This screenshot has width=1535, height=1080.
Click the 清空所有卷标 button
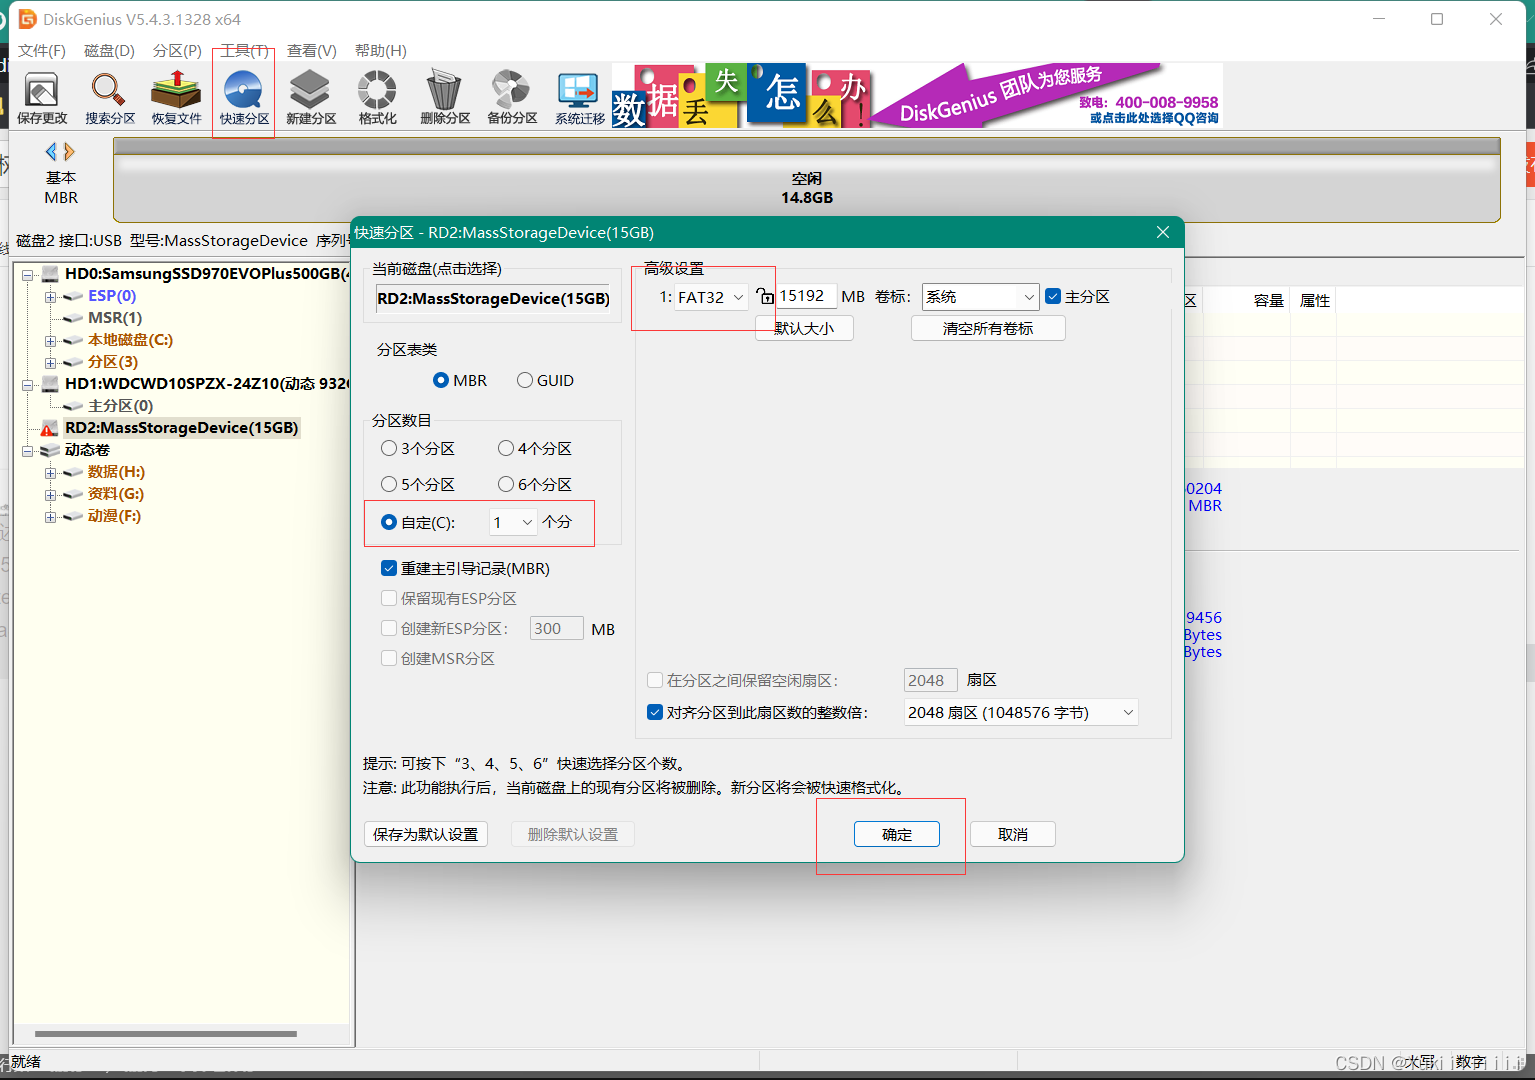[x=988, y=328]
